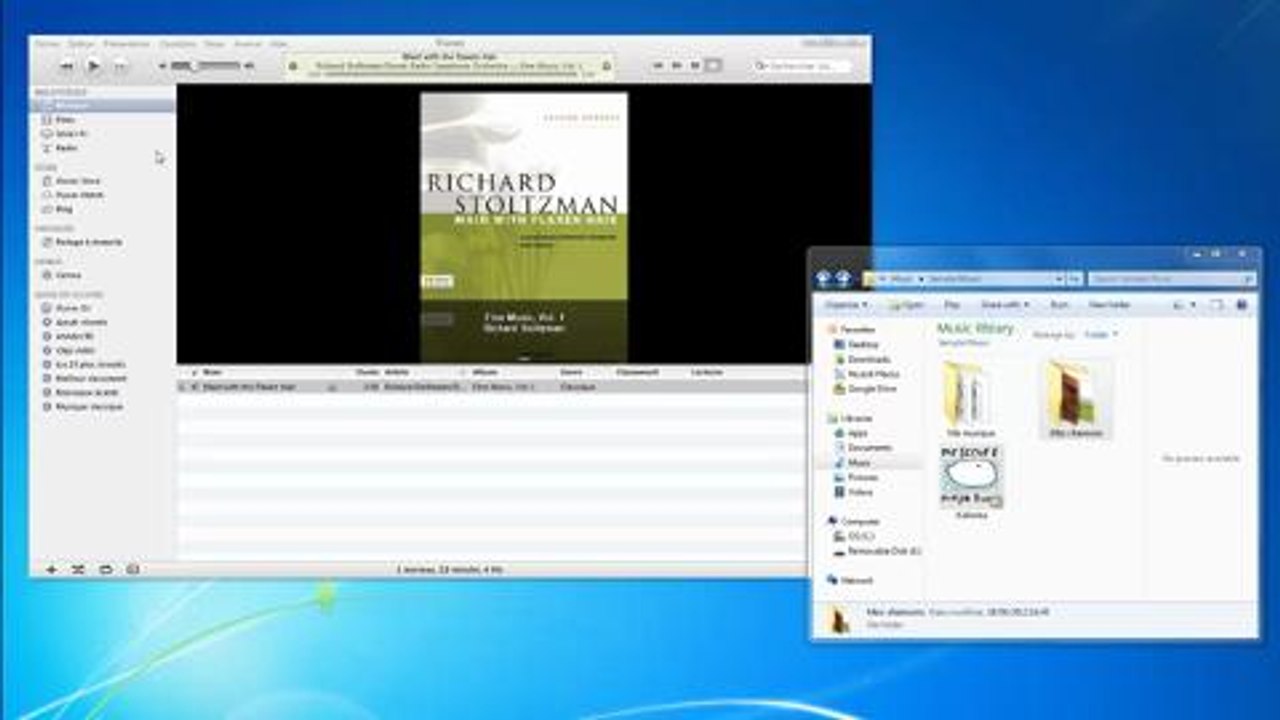Toggle the artwork viewer button in iTunes
The width and height of the screenshot is (1280, 720).
coord(132,570)
